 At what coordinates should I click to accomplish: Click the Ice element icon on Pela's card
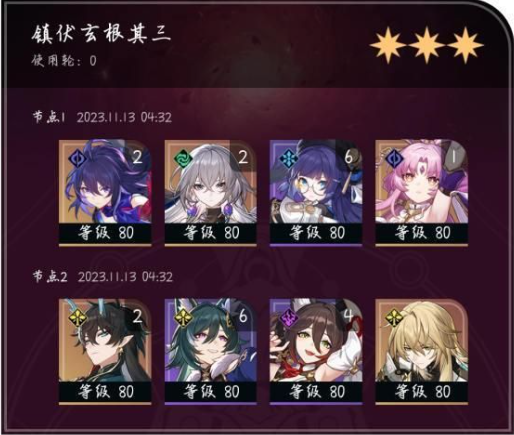coord(287,157)
